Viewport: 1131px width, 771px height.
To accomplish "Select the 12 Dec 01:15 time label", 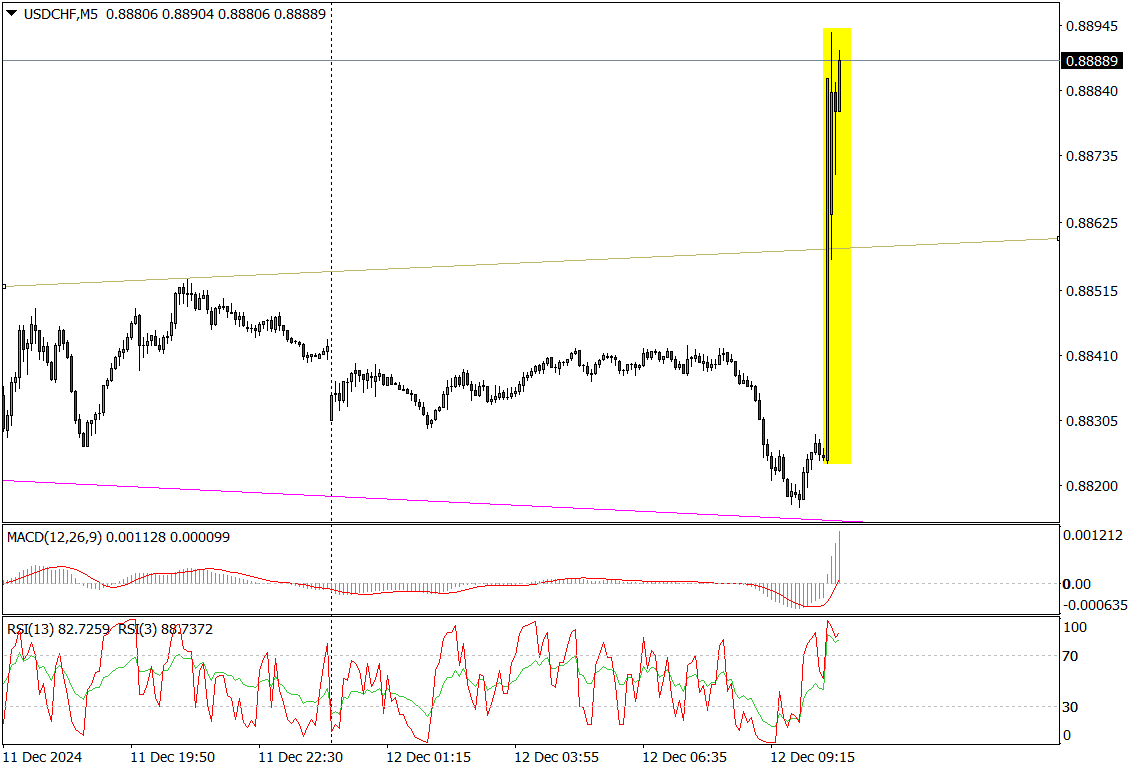I will [428, 757].
